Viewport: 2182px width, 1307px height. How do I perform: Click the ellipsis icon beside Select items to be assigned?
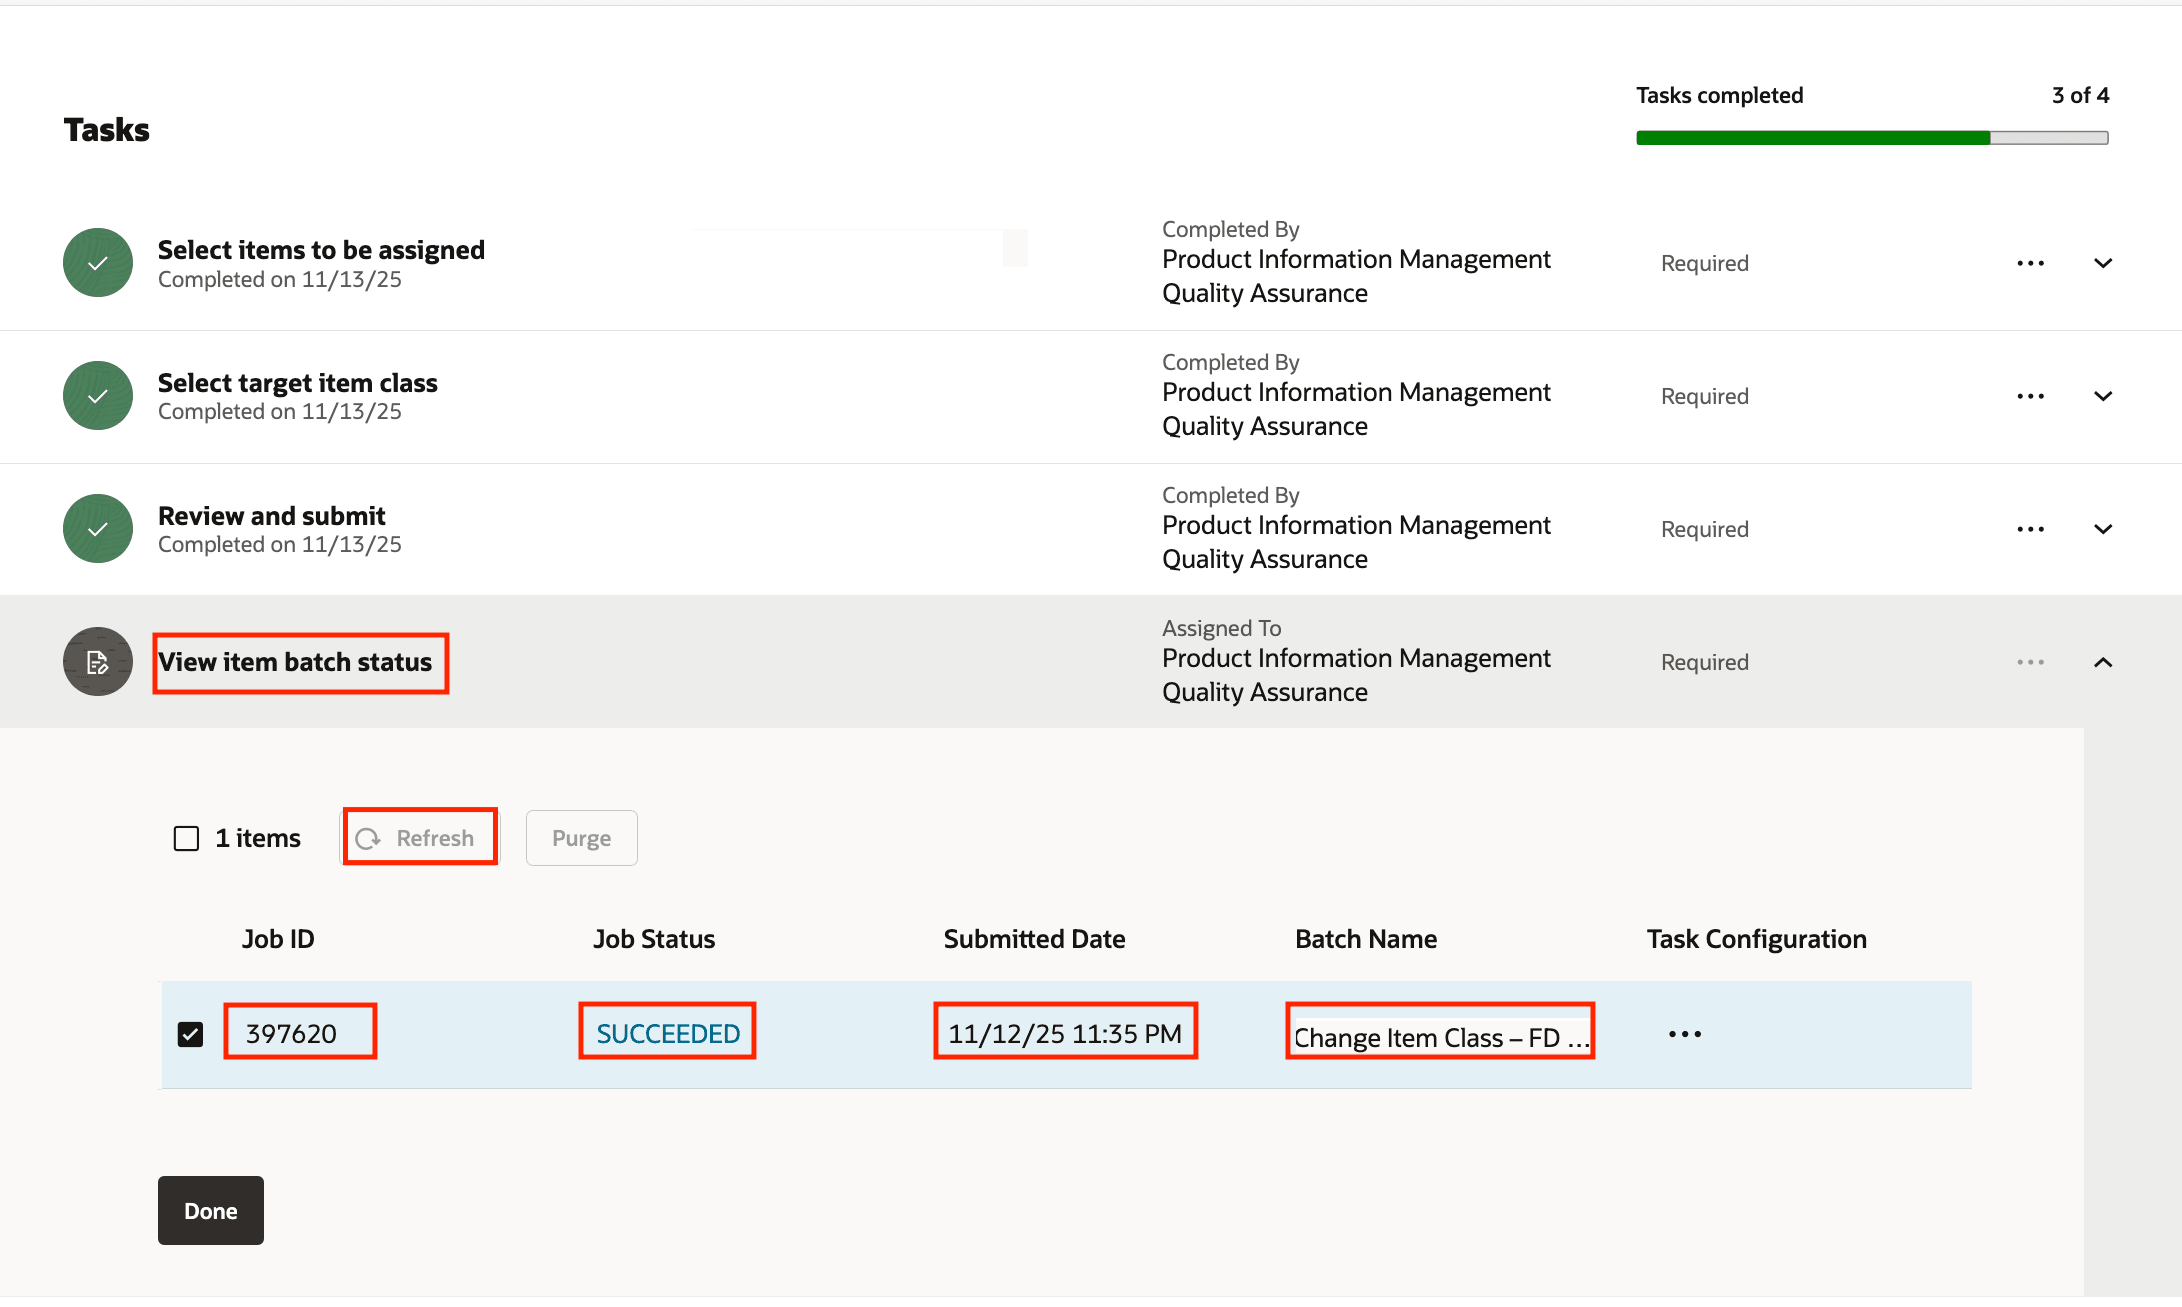coord(2030,262)
